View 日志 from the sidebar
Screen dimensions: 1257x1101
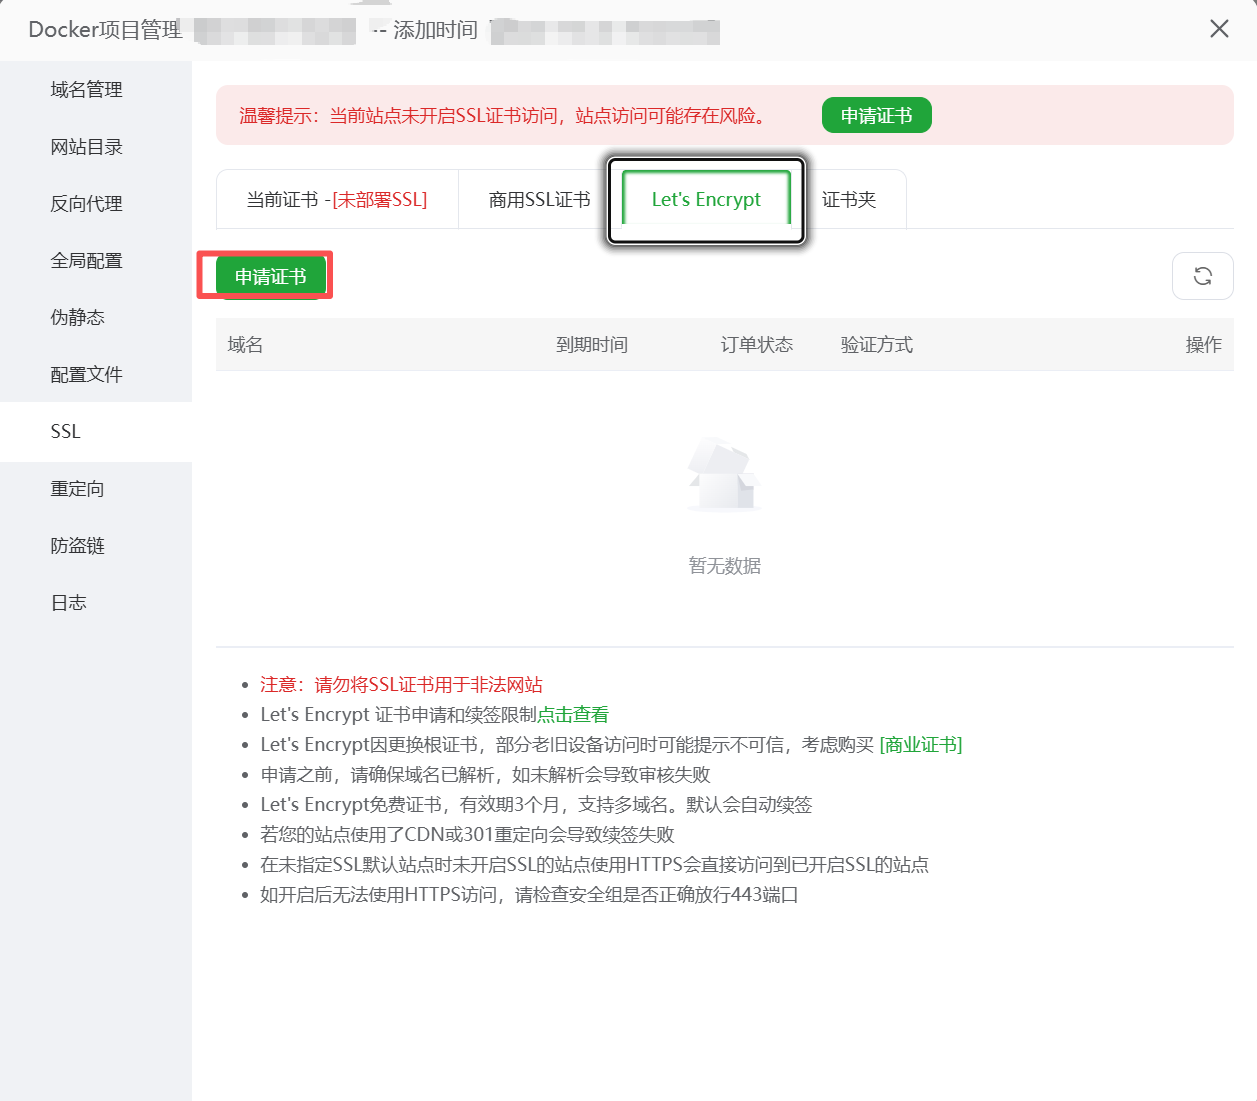pyautogui.click(x=69, y=603)
